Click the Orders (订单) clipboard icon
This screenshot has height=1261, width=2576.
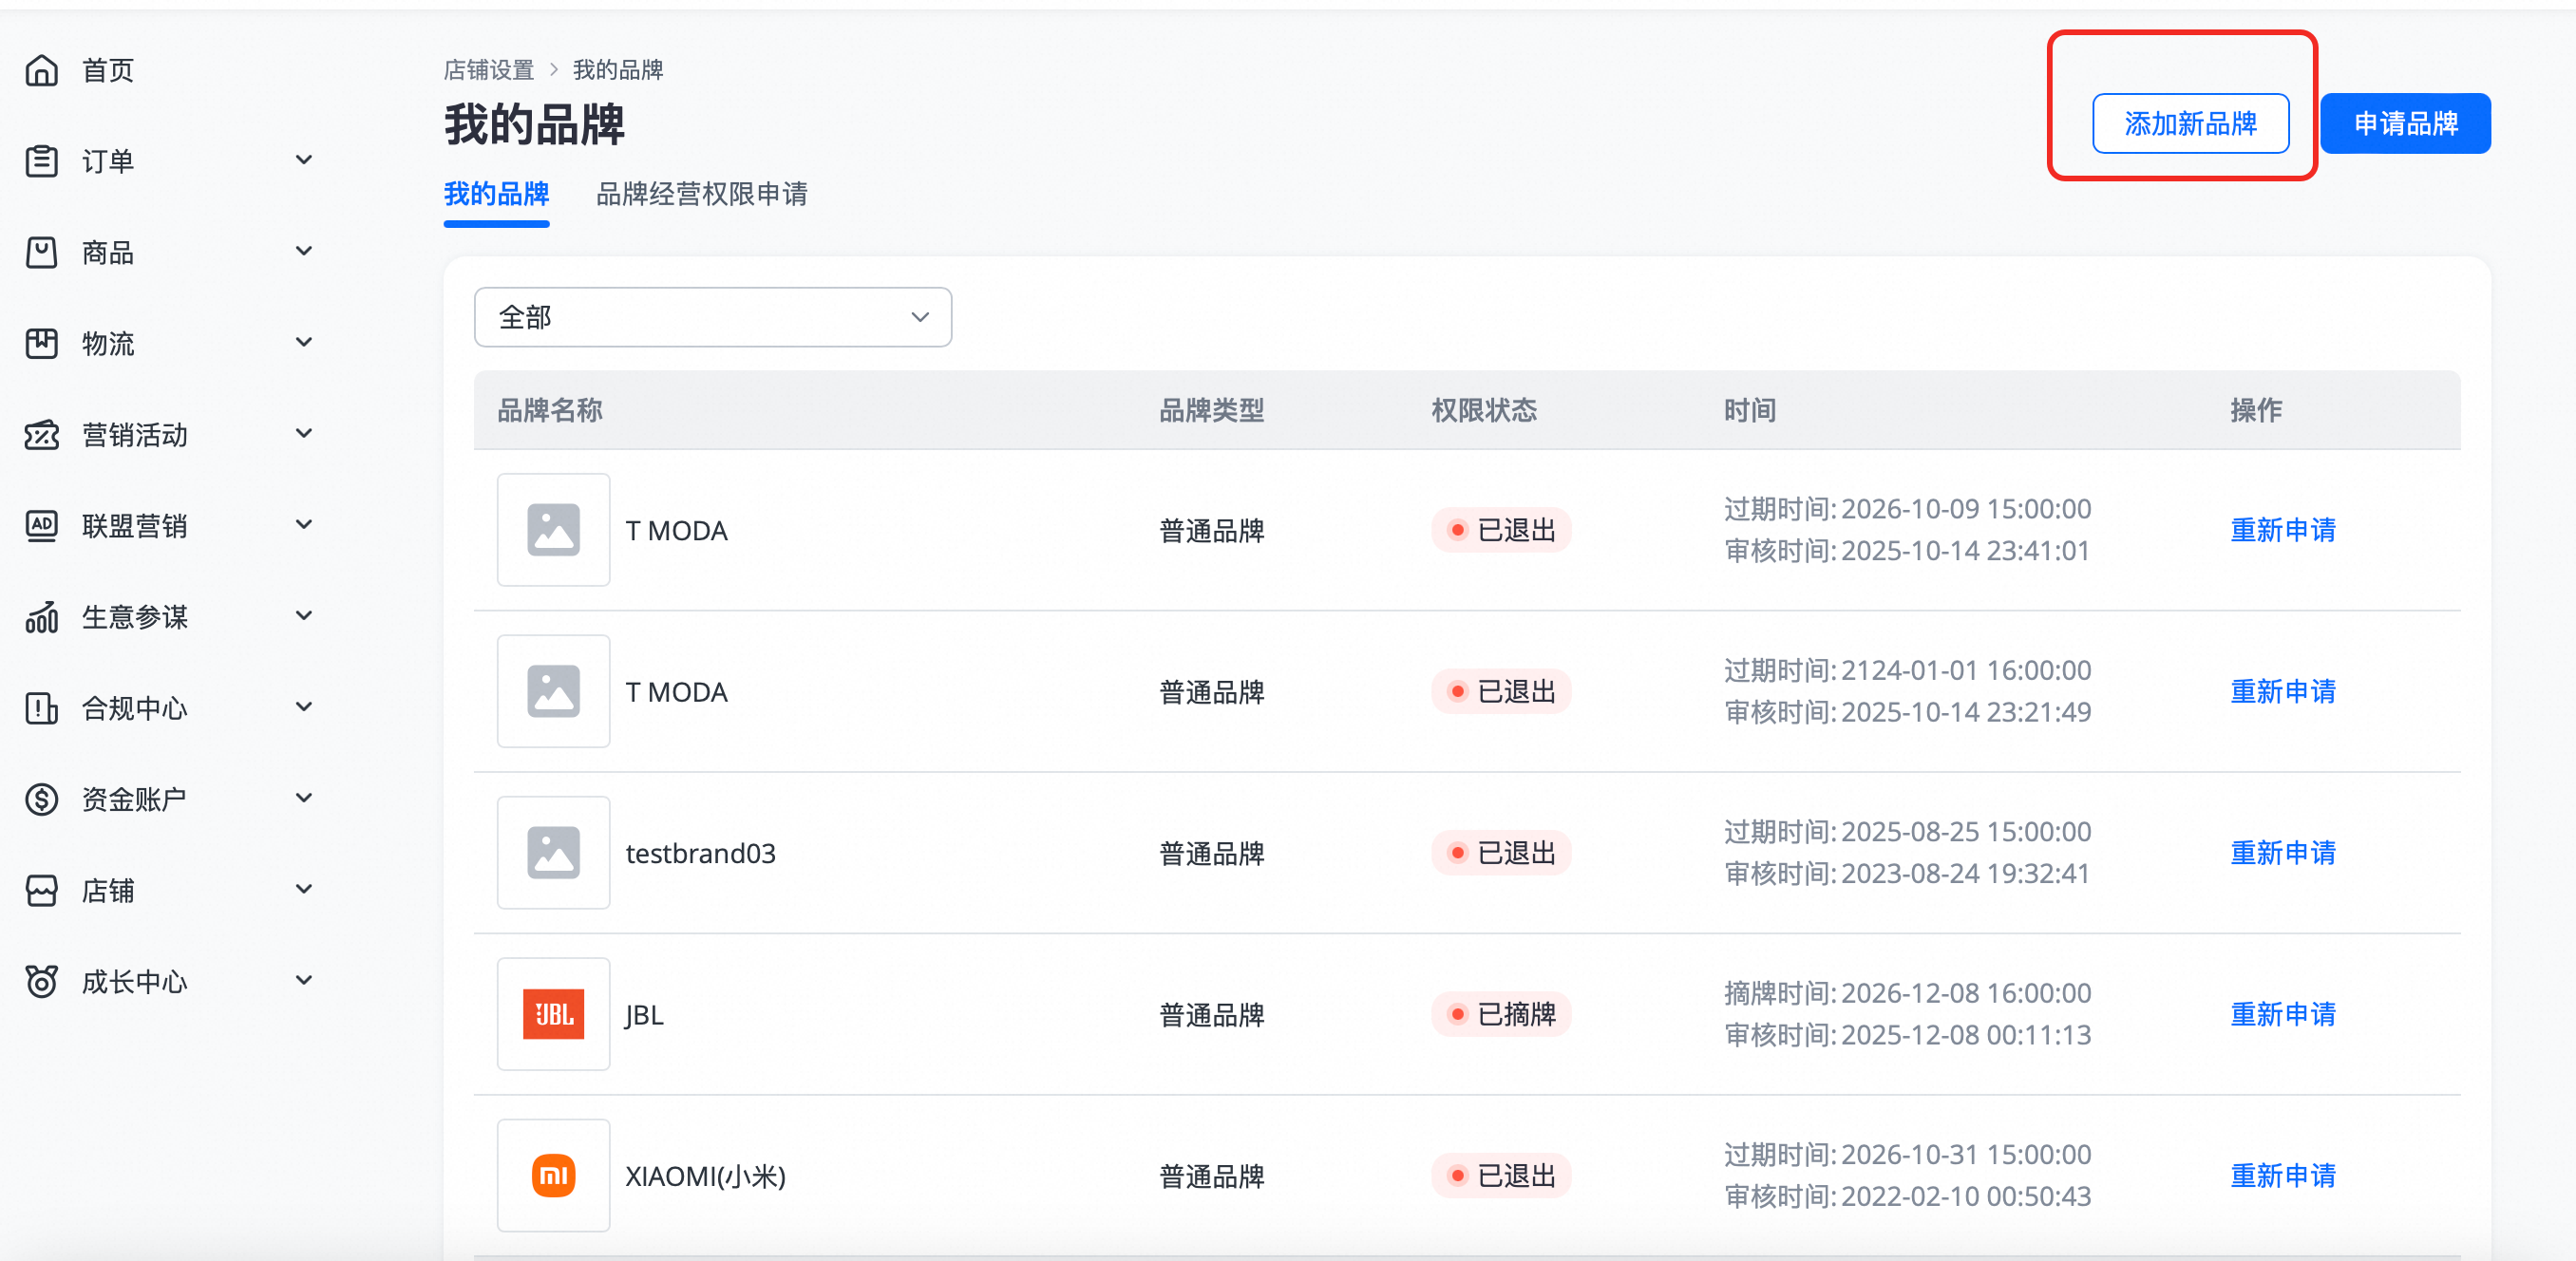coord(41,161)
